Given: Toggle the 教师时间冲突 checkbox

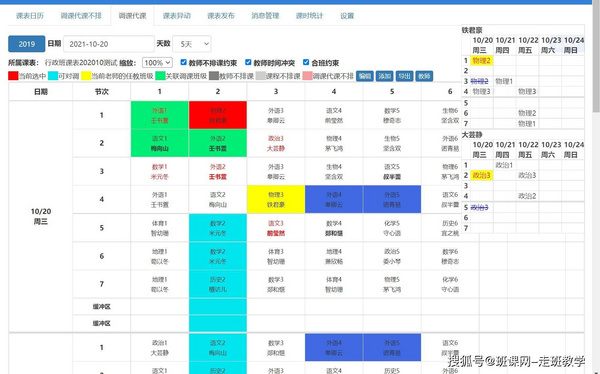Looking at the screenshot, I should coord(248,62).
